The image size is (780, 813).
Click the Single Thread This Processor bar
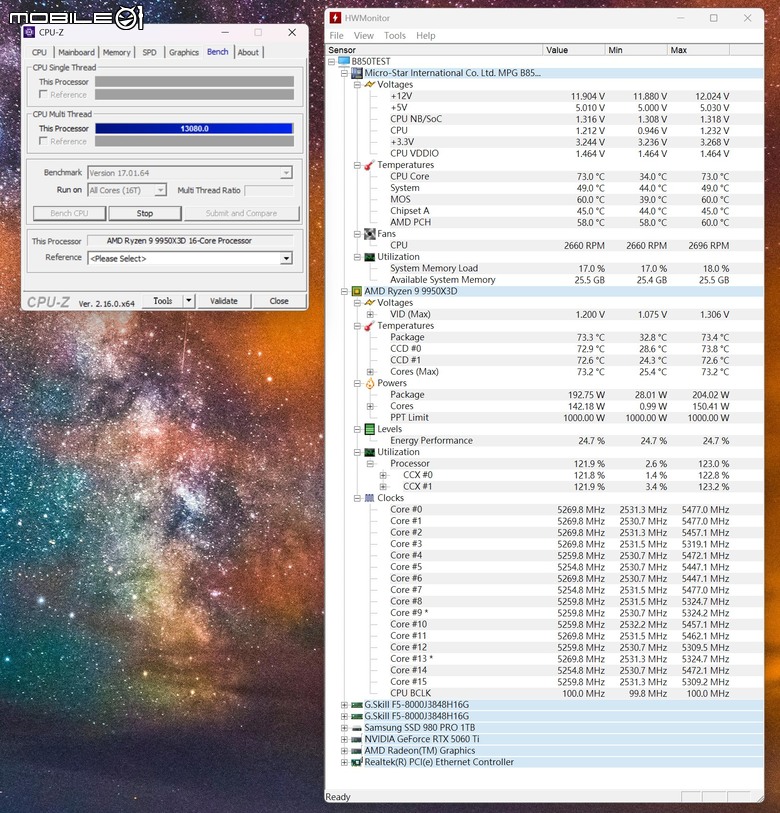point(194,82)
